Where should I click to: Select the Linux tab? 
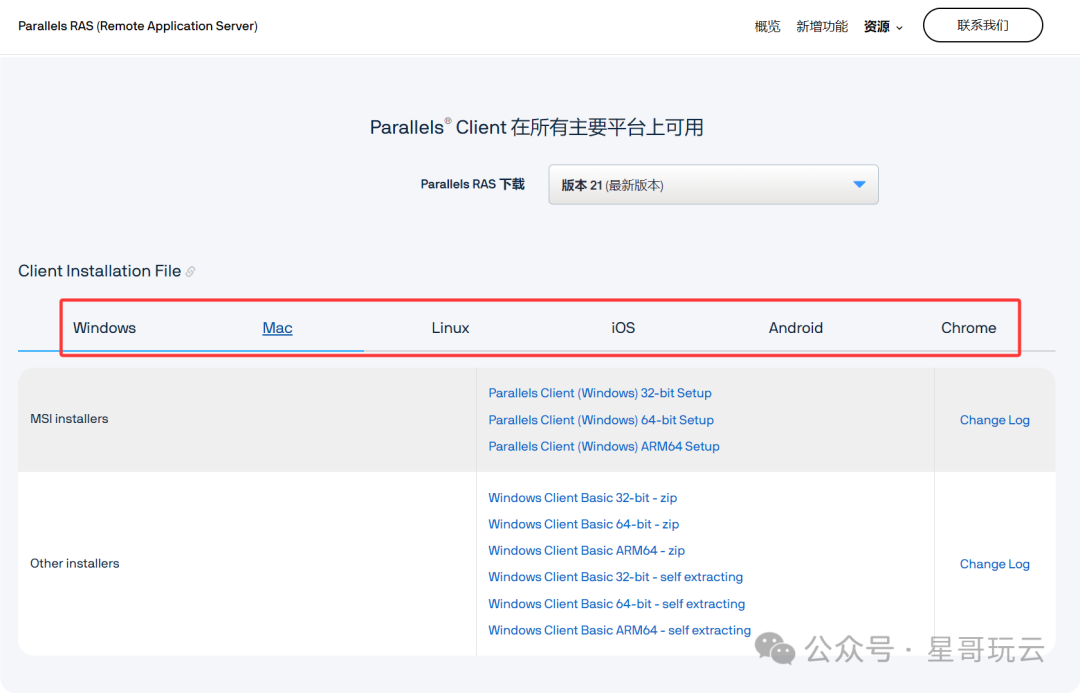pos(450,328)
